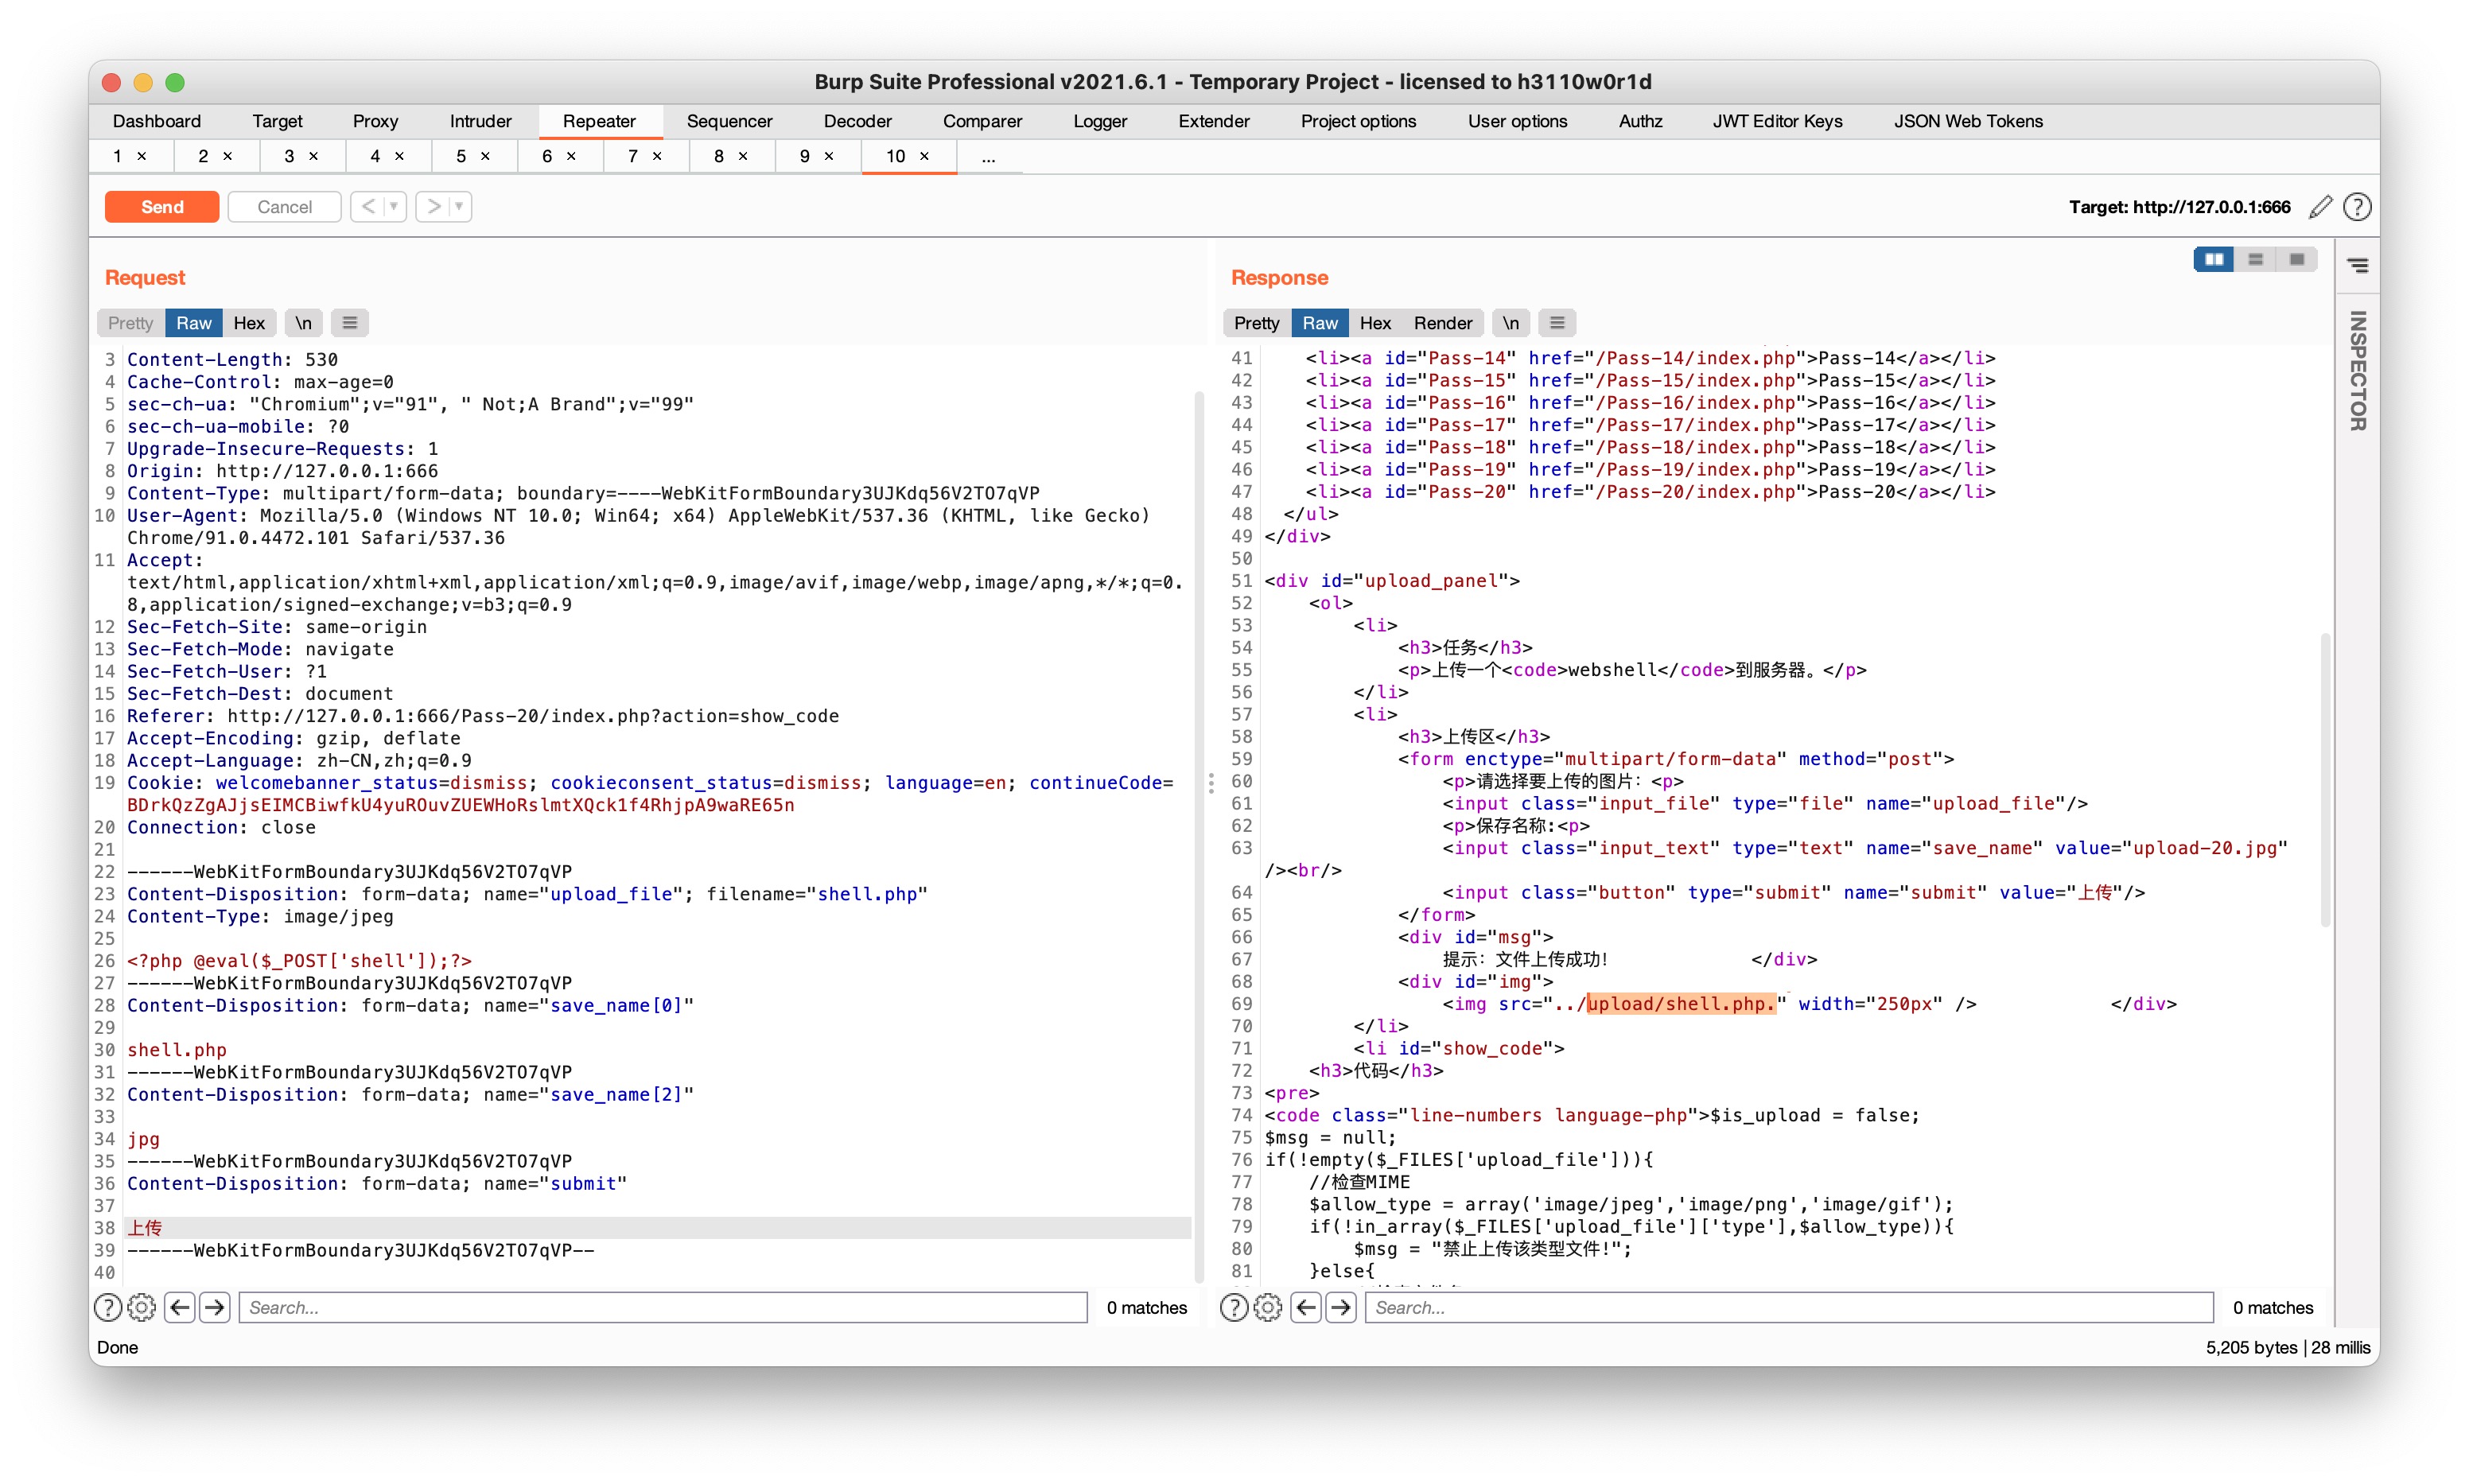Switch to combined tabbed layout icon
2469x1484 pixels.
(2296, 260)
